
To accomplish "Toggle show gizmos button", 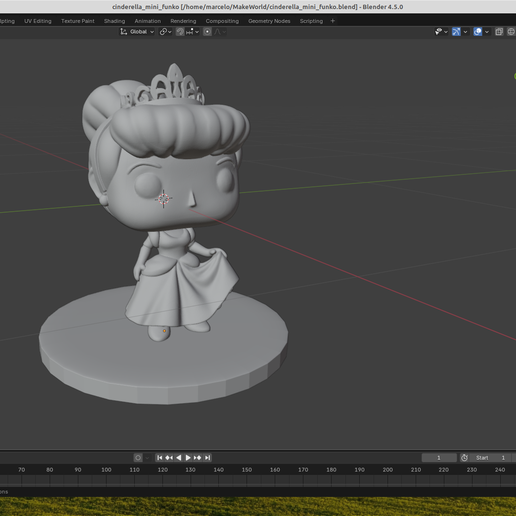I will [456, 32].
